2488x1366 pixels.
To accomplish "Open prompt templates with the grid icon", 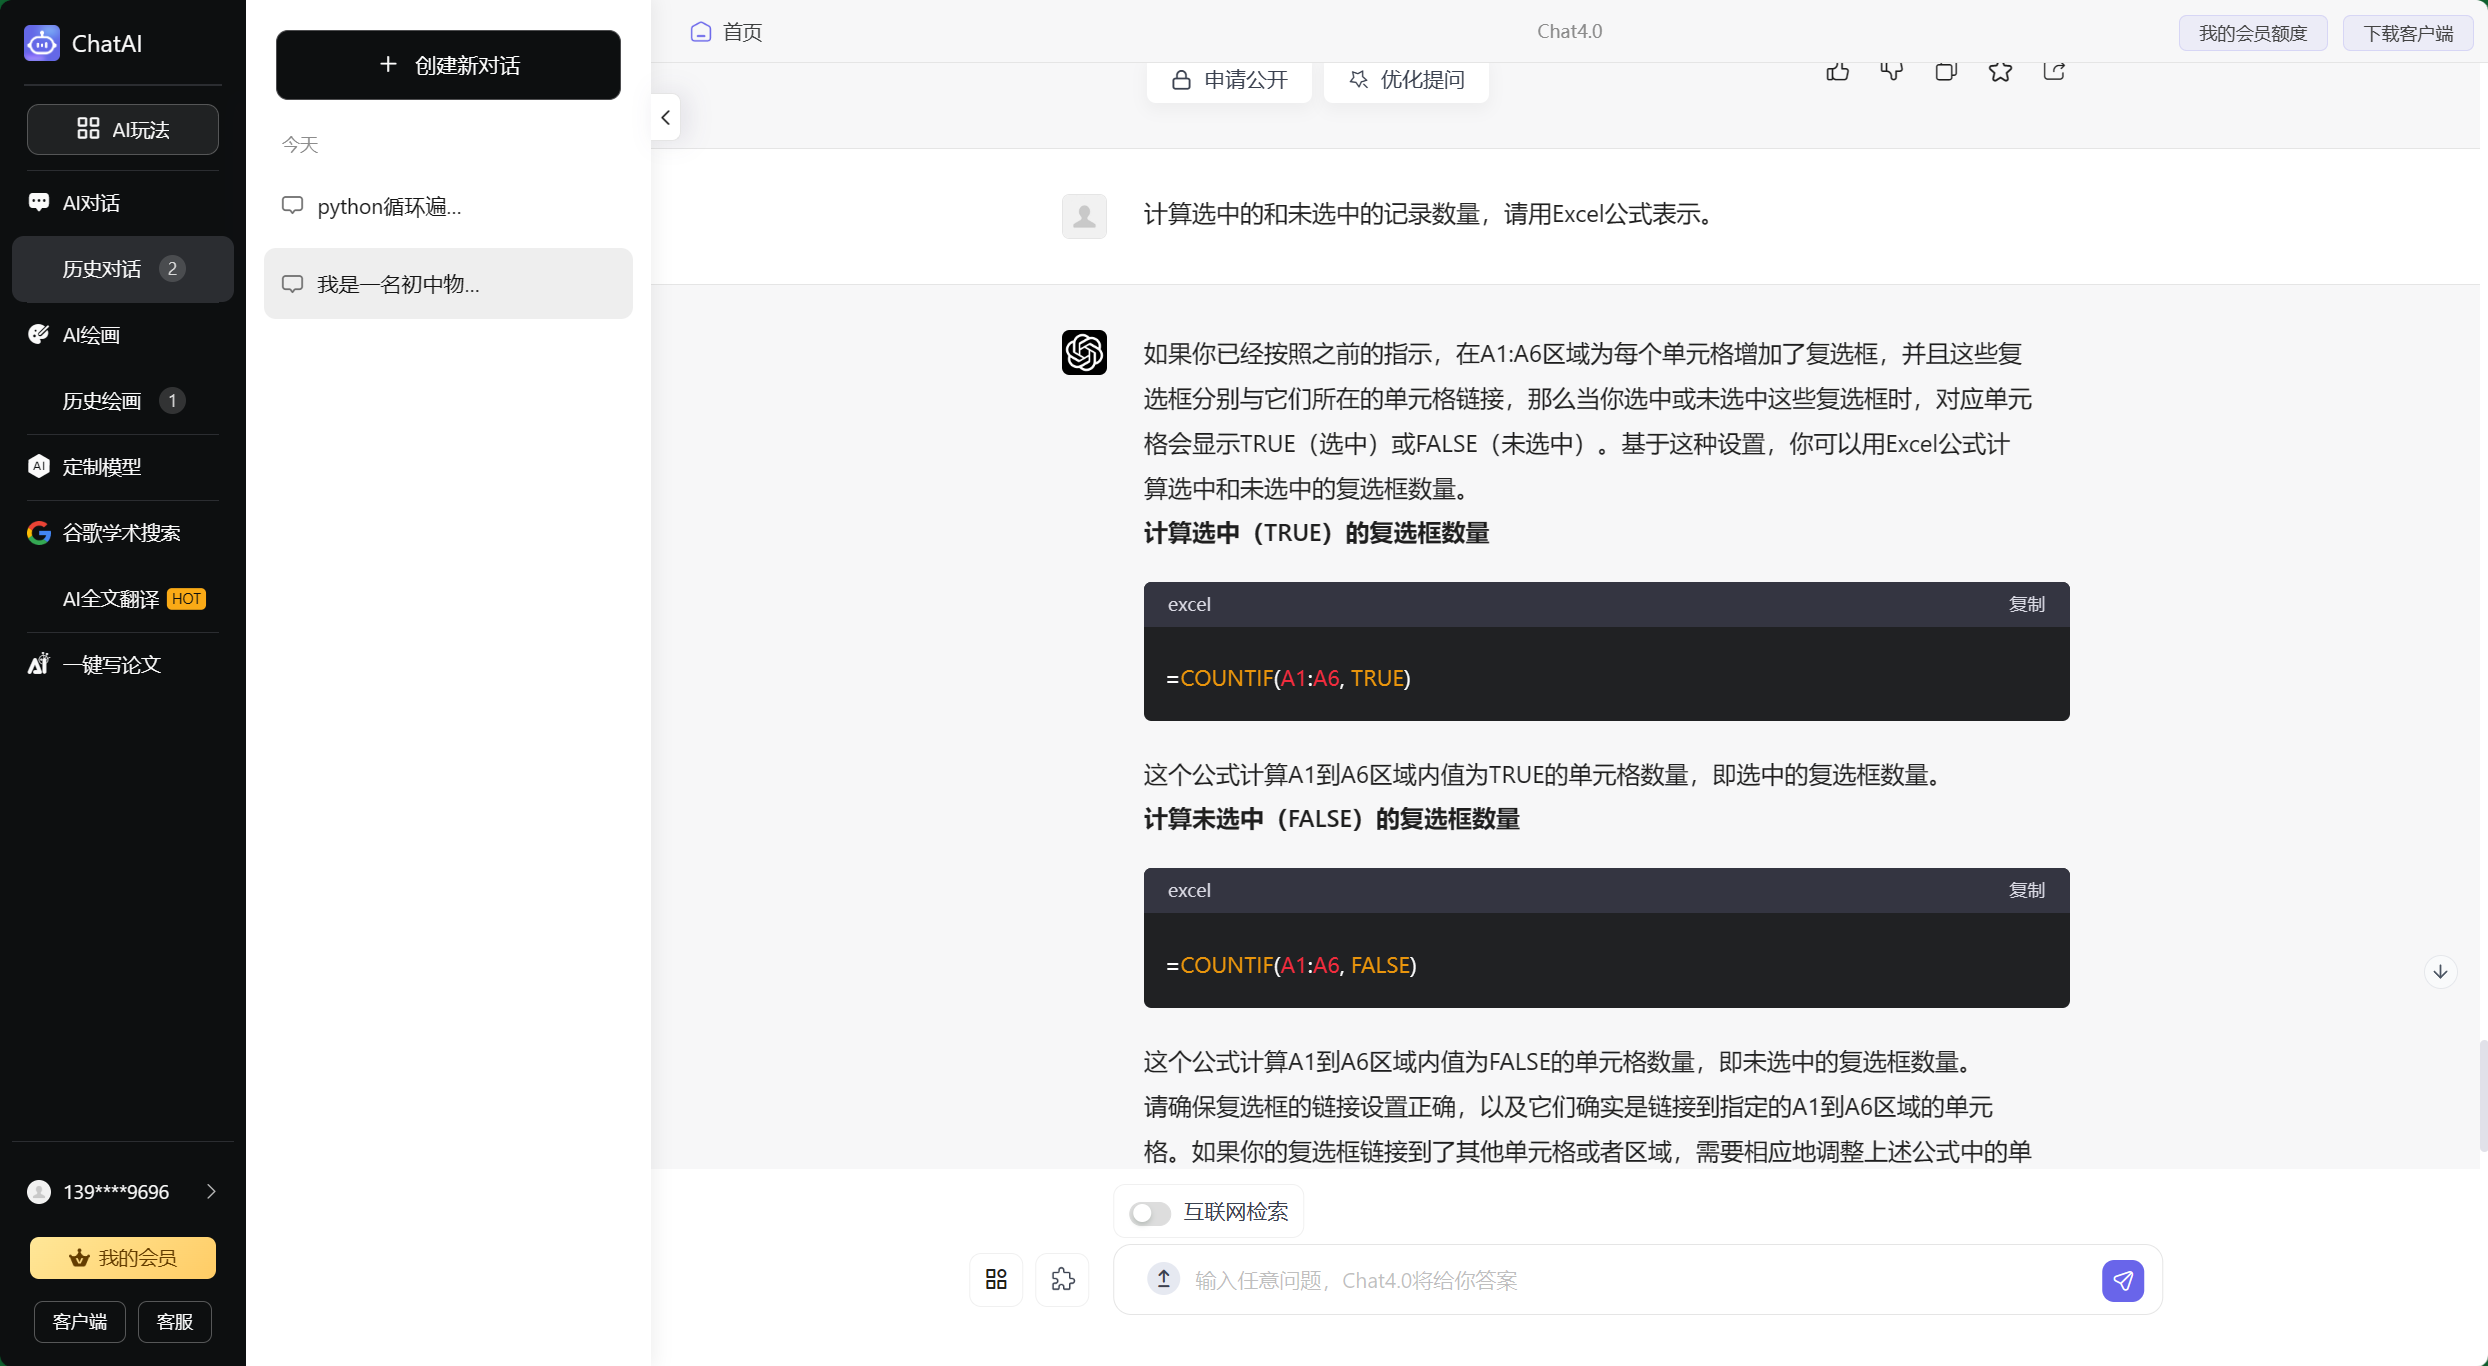I will [x=995, y=1280].
